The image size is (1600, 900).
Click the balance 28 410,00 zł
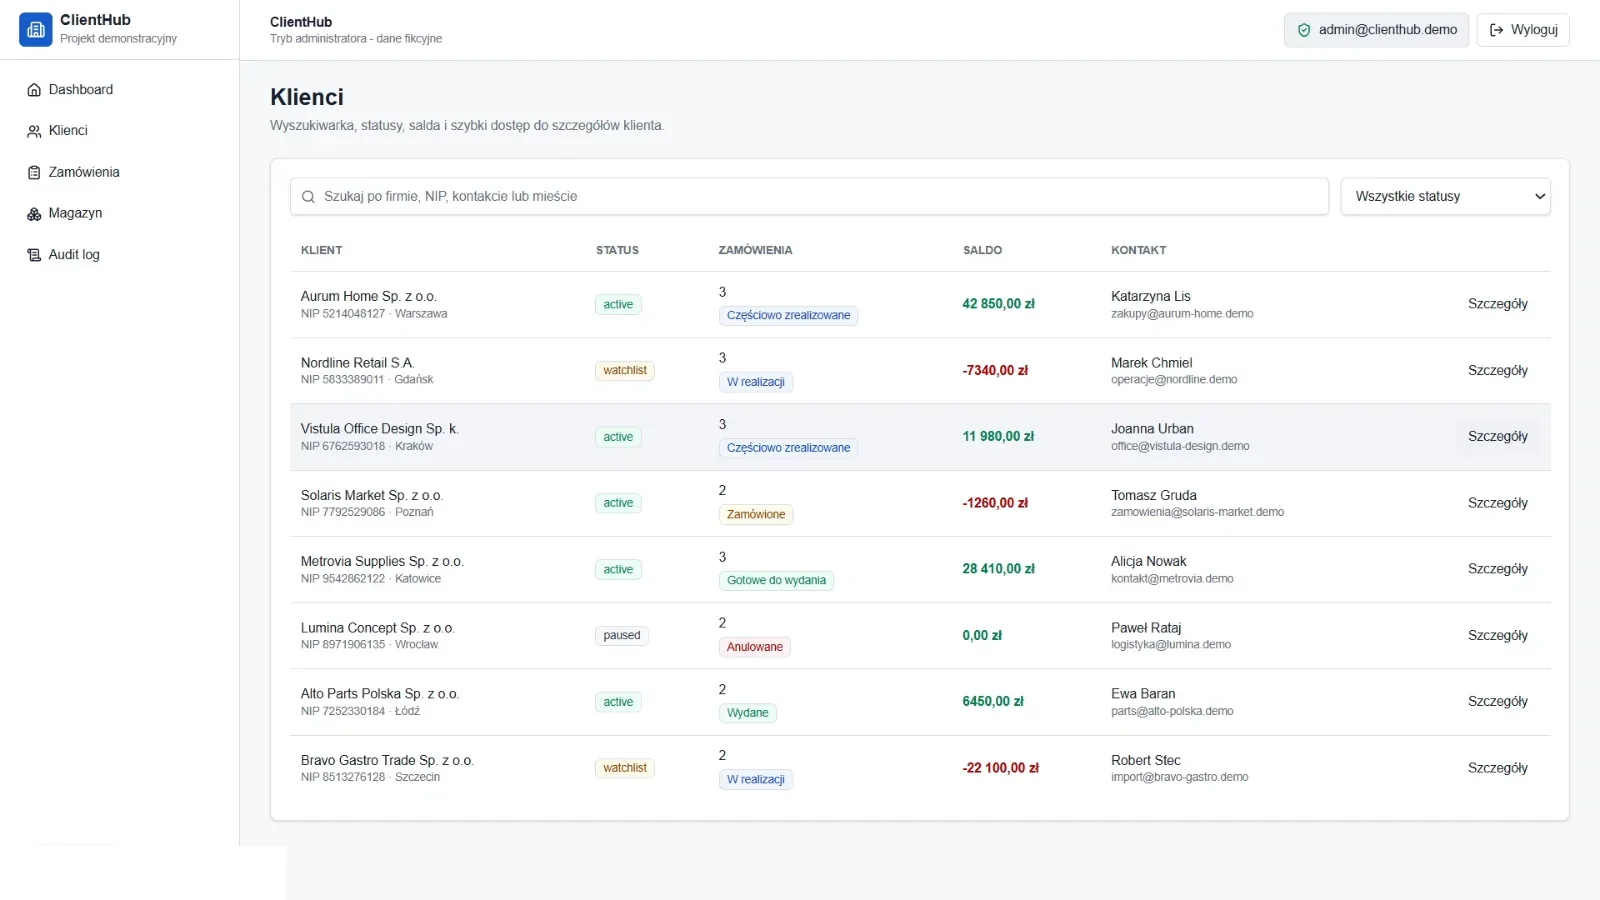998,569
